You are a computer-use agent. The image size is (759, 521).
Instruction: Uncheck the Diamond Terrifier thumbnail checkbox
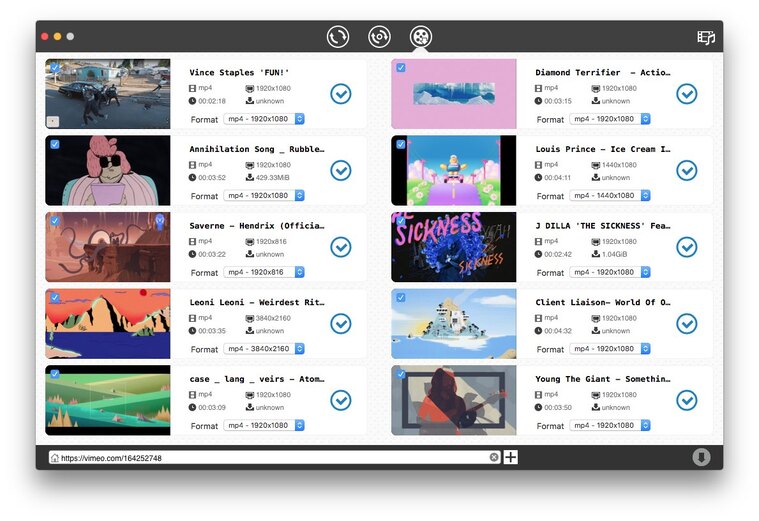(401, 68)
